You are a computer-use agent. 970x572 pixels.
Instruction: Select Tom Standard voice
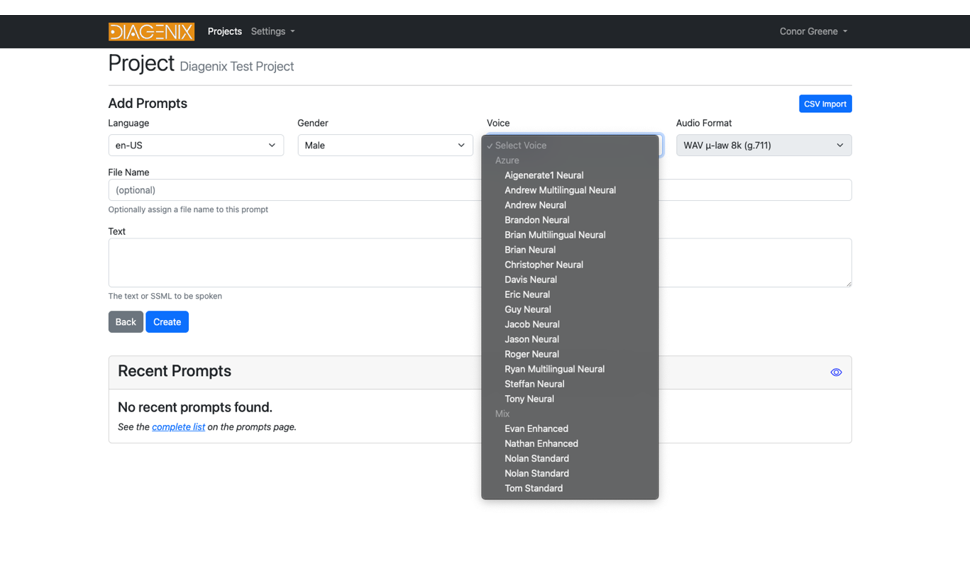click(570, 488)
